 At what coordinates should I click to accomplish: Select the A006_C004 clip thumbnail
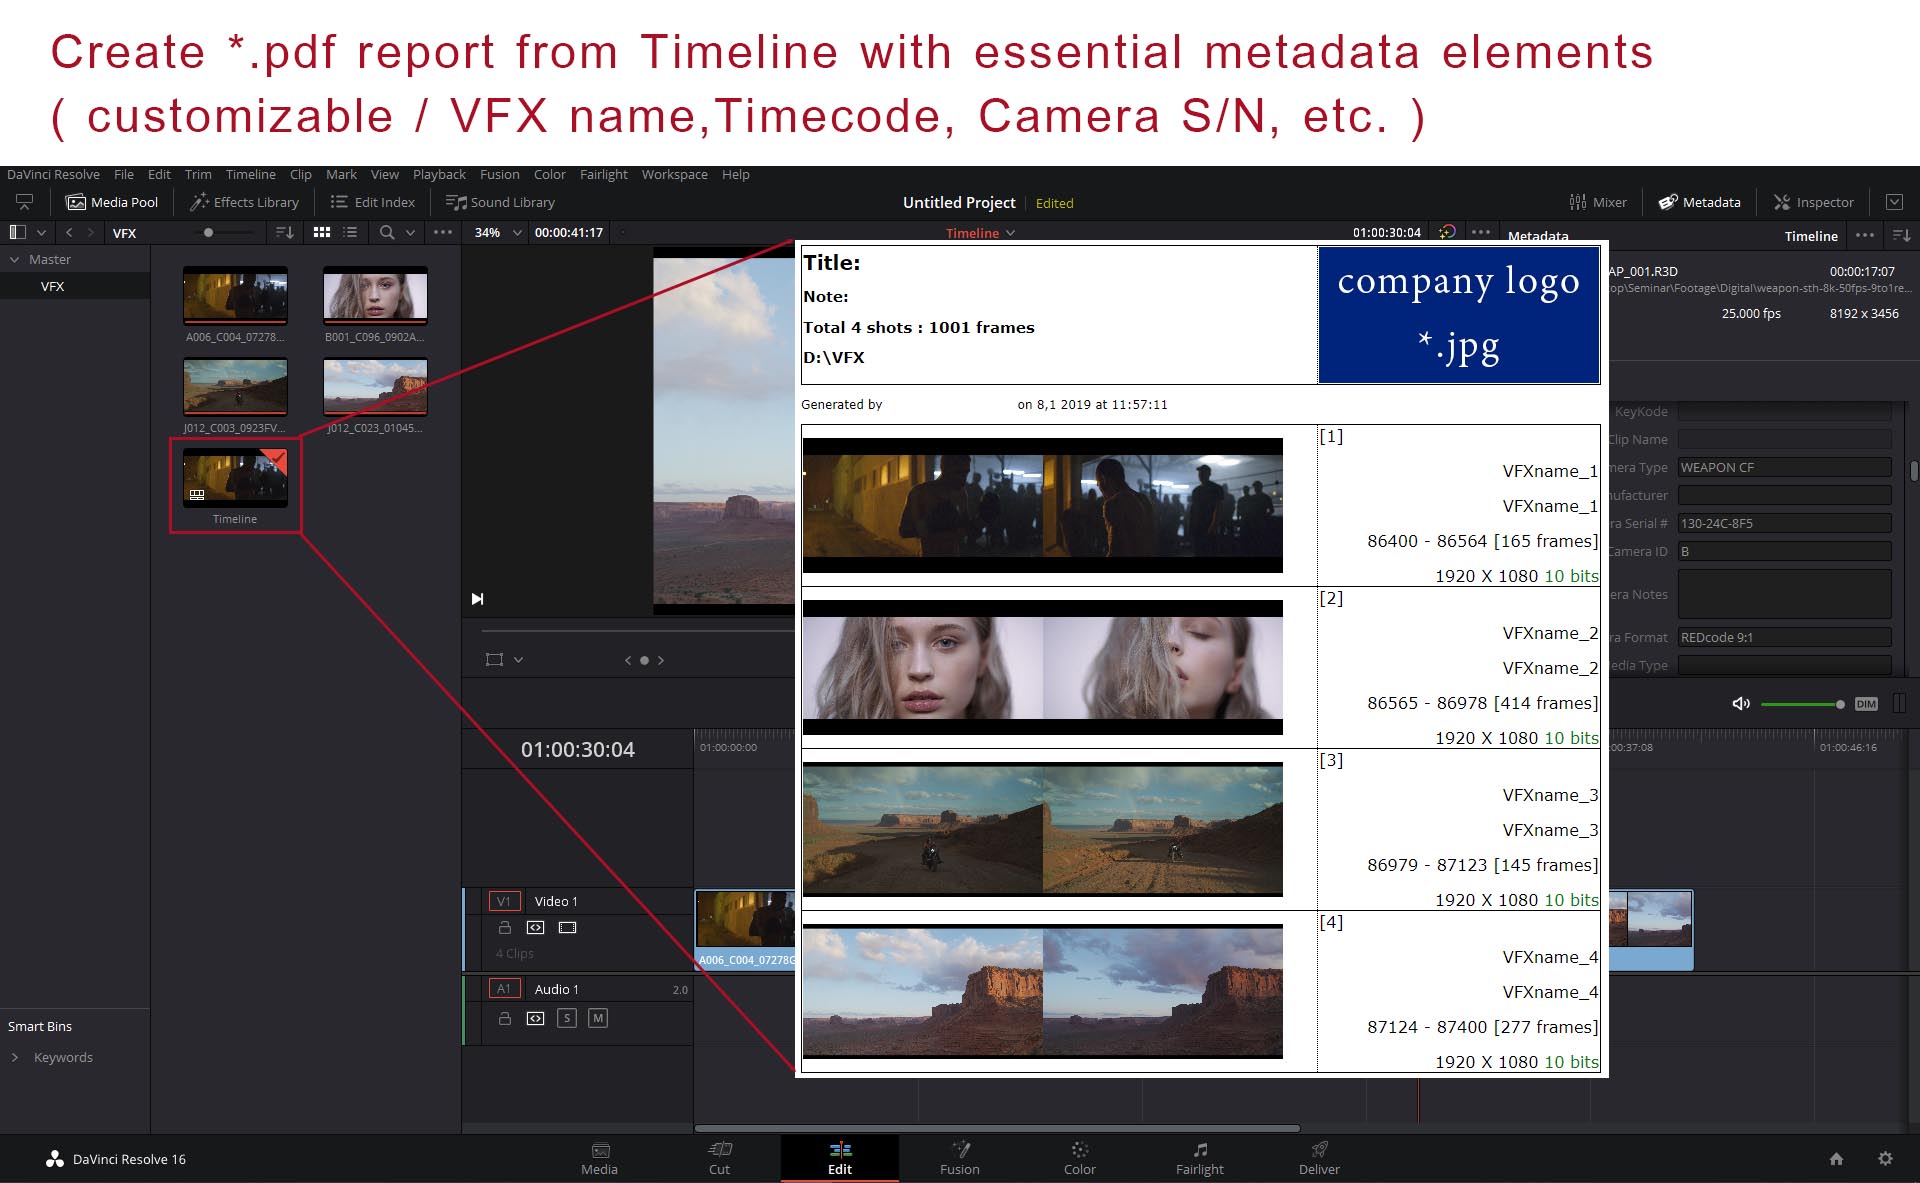(x=235, y=295)
